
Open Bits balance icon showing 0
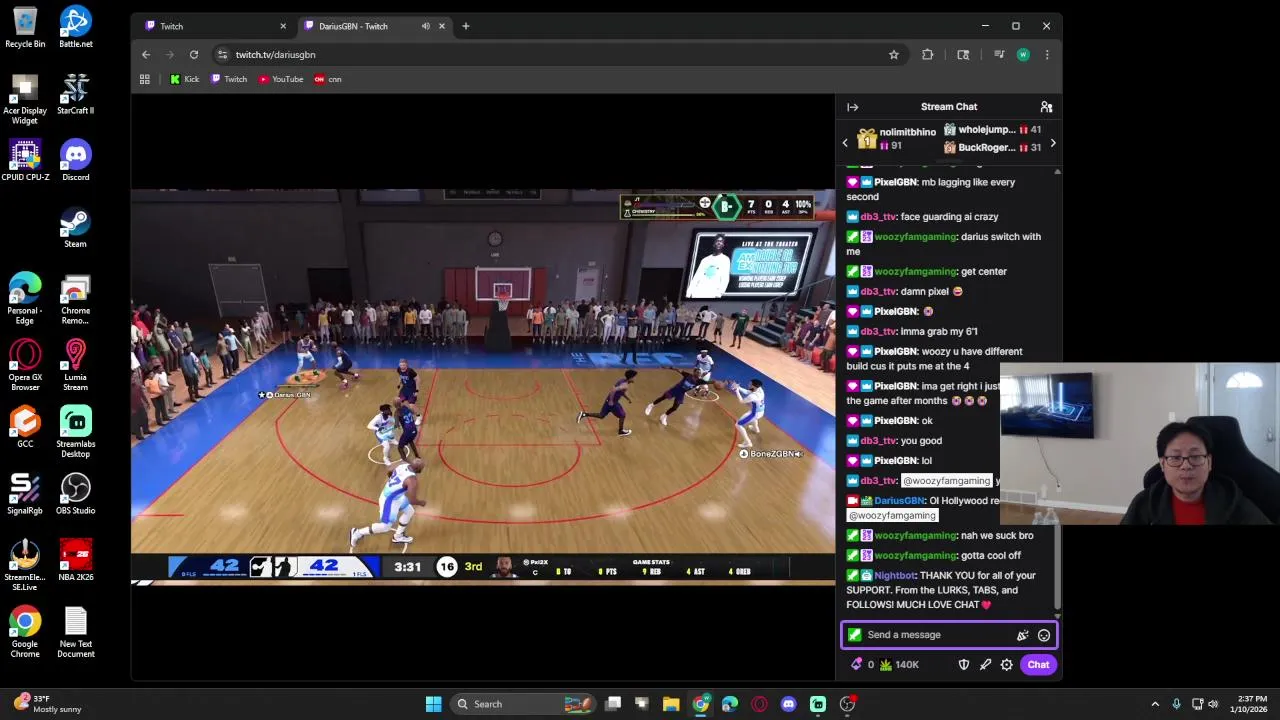click(862, 665)
